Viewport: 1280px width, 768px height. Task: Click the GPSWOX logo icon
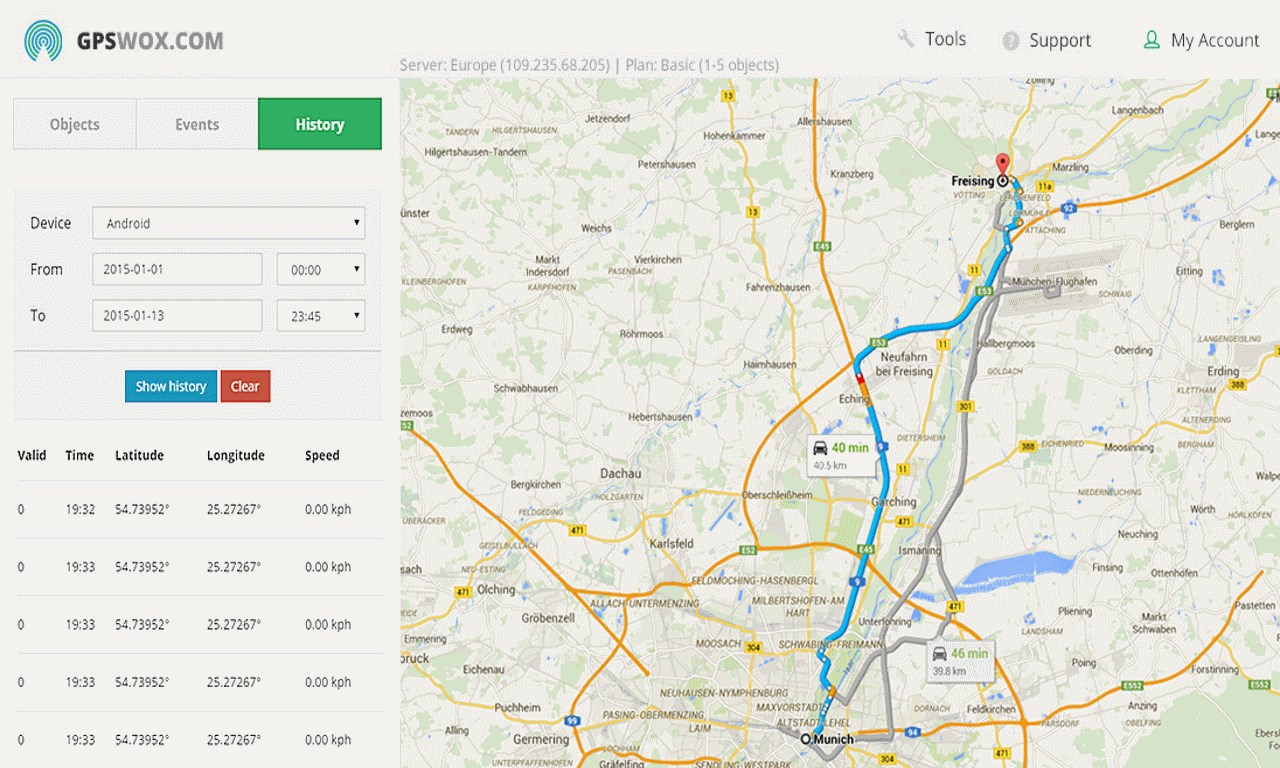pos(40,40)
